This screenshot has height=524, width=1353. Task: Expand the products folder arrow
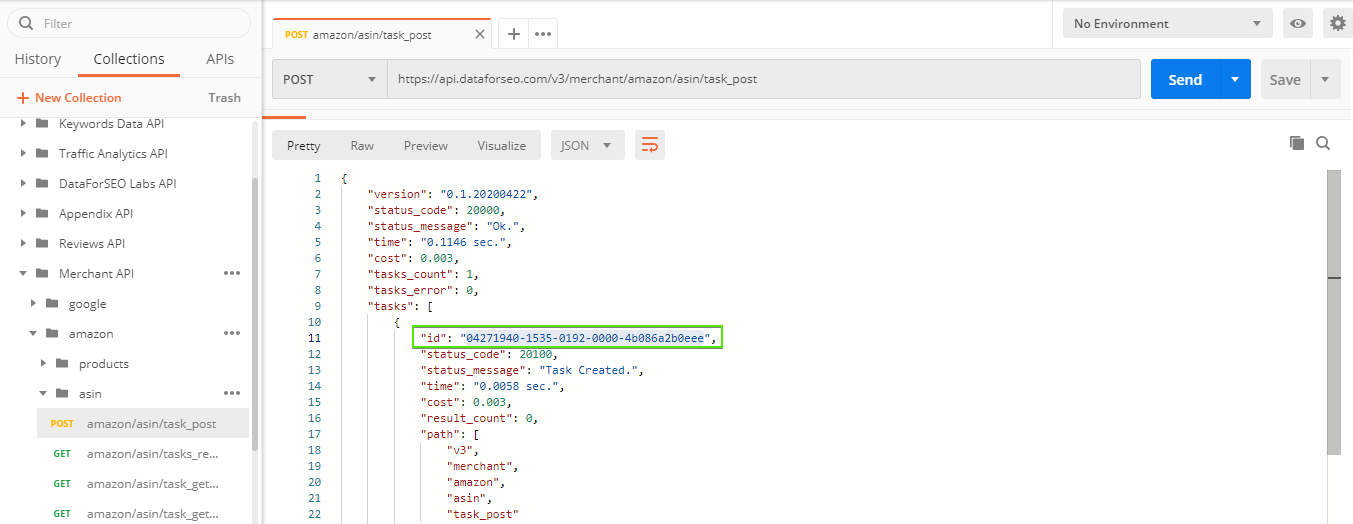[43, 364]
